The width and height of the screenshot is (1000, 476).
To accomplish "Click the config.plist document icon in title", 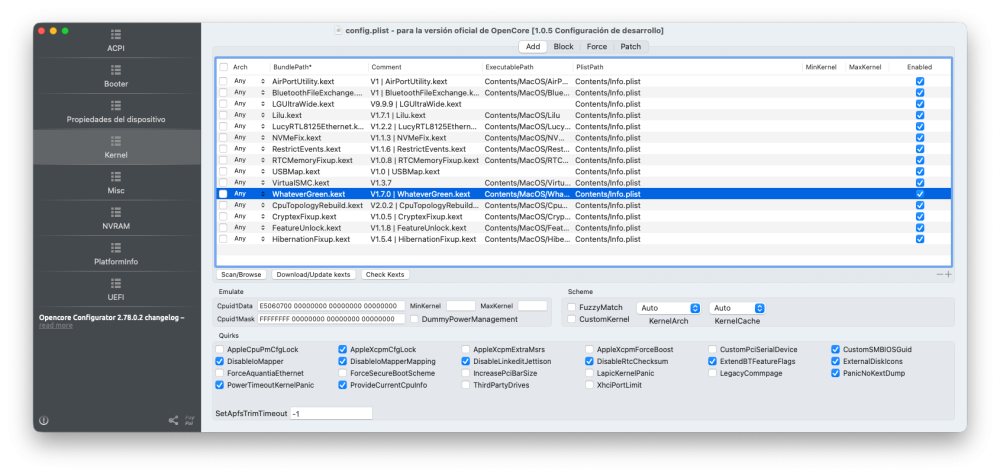I will coord(338,31).
